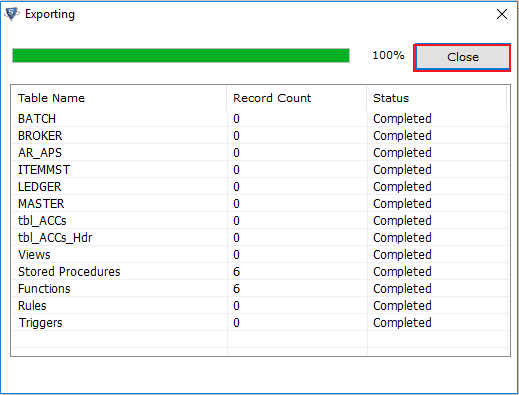Select the Views row
The height and width of the screenshot is (395, 519).
click(260, 255)
